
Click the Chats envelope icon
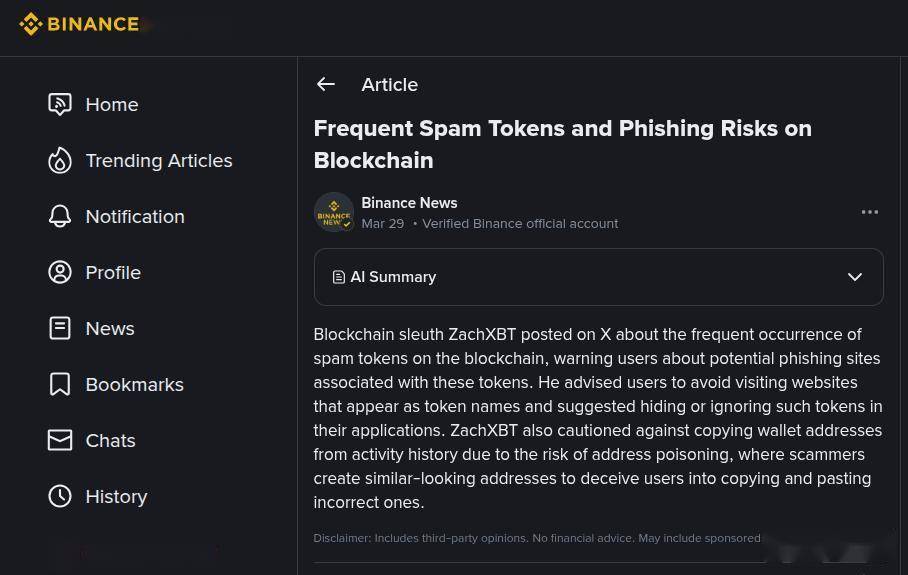pos(60,441)
